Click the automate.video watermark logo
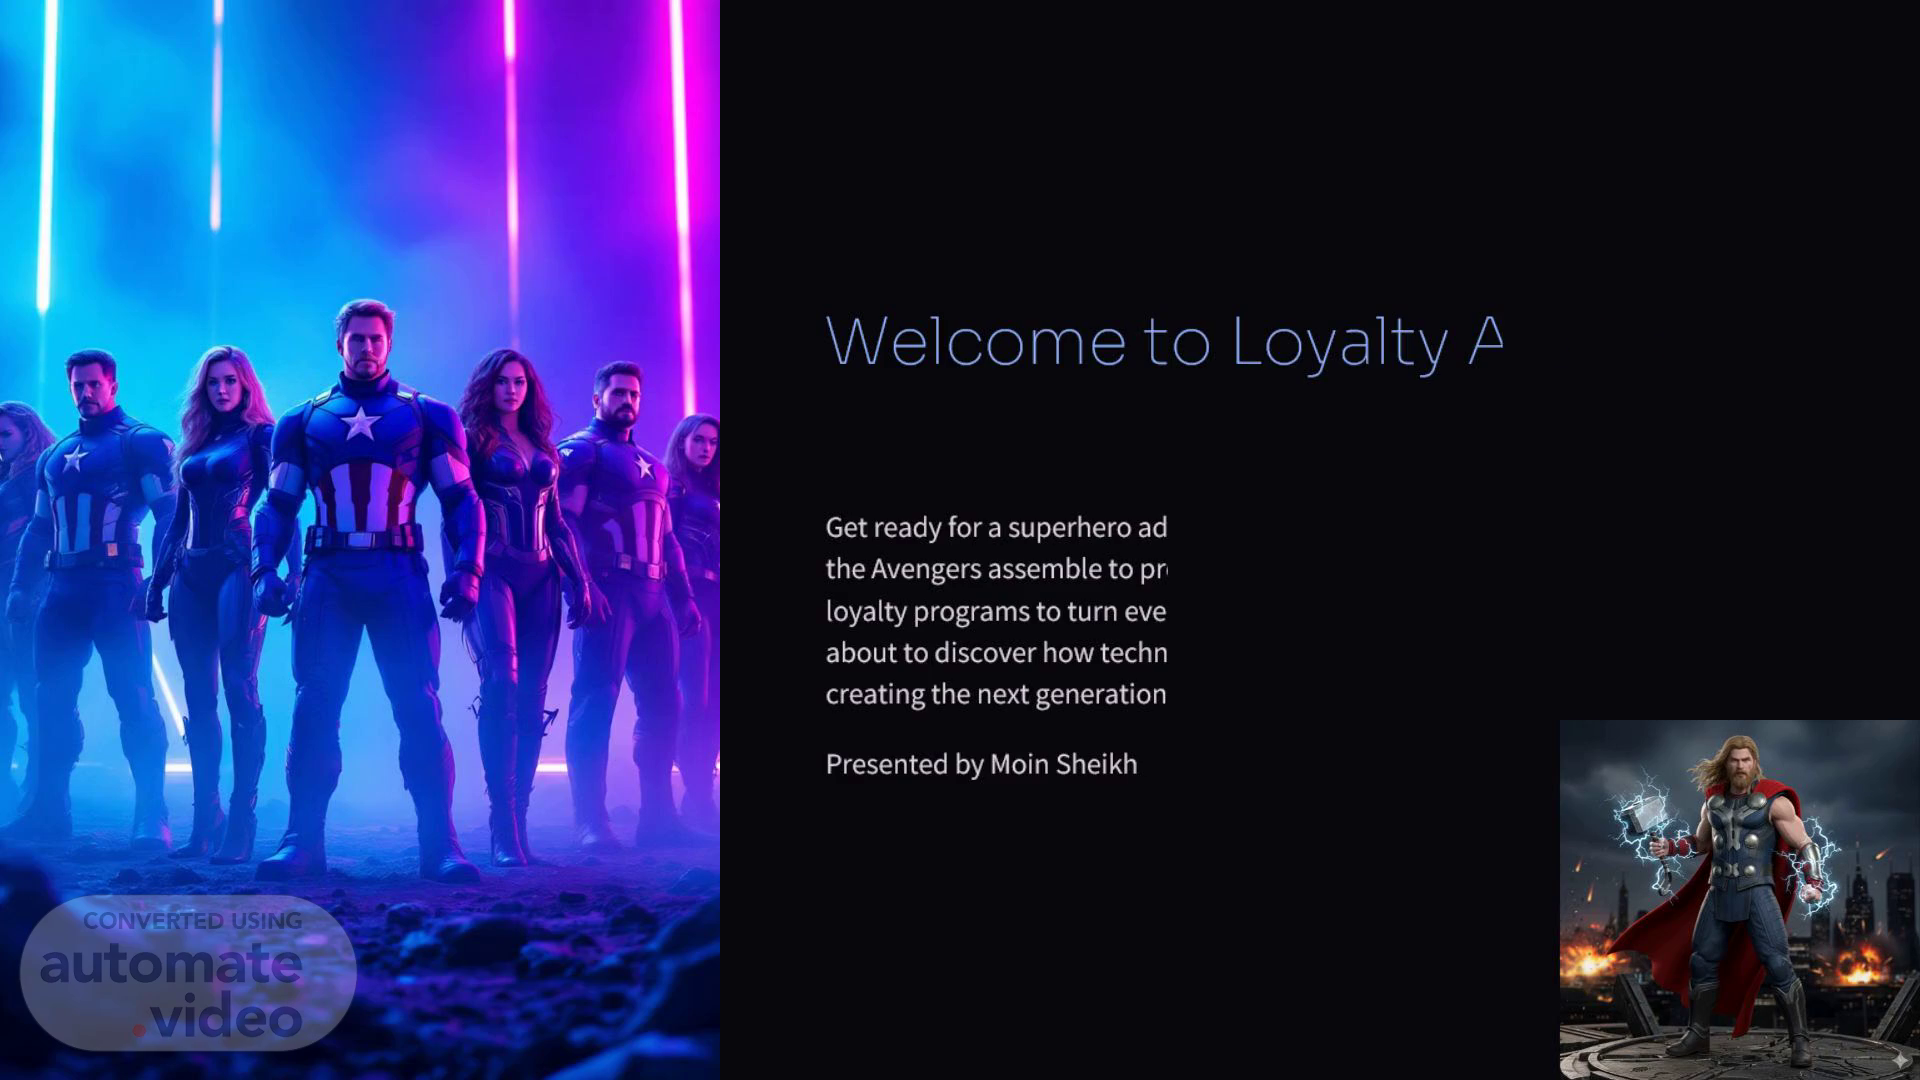The width and height of the screenshot is (1920, 1080). (188, 972)
